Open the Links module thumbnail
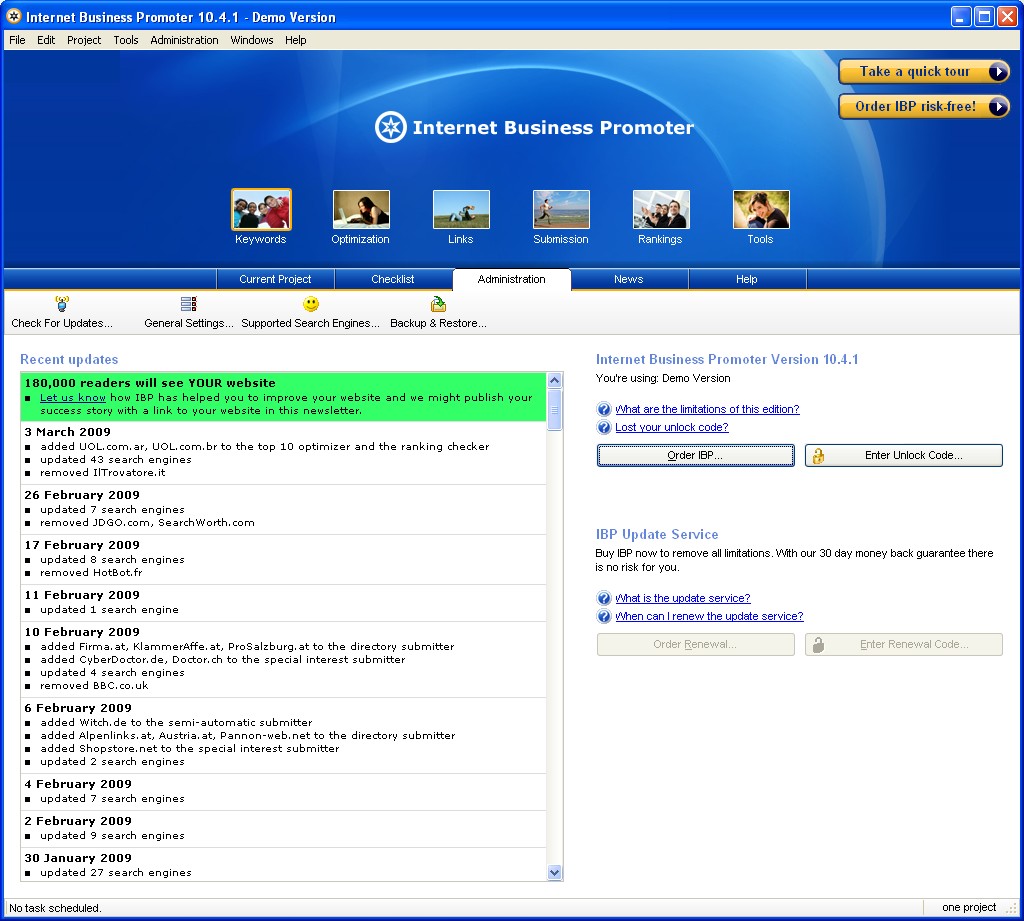The image size is (1024, 921). [x=461, y=210]
